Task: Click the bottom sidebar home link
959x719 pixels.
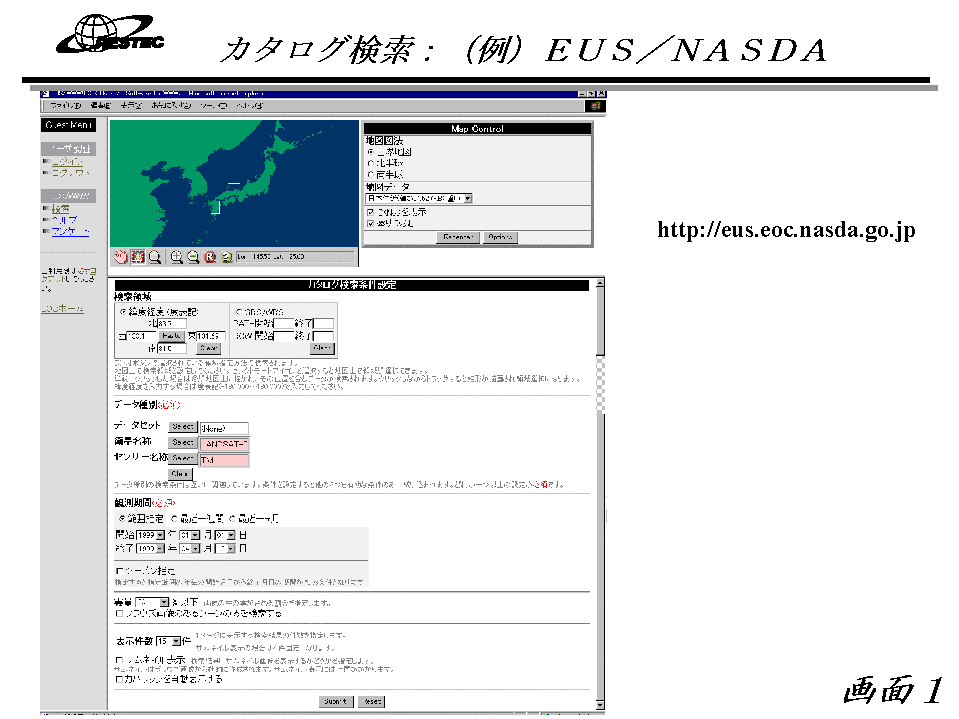Action: click(x=62, y=309)
